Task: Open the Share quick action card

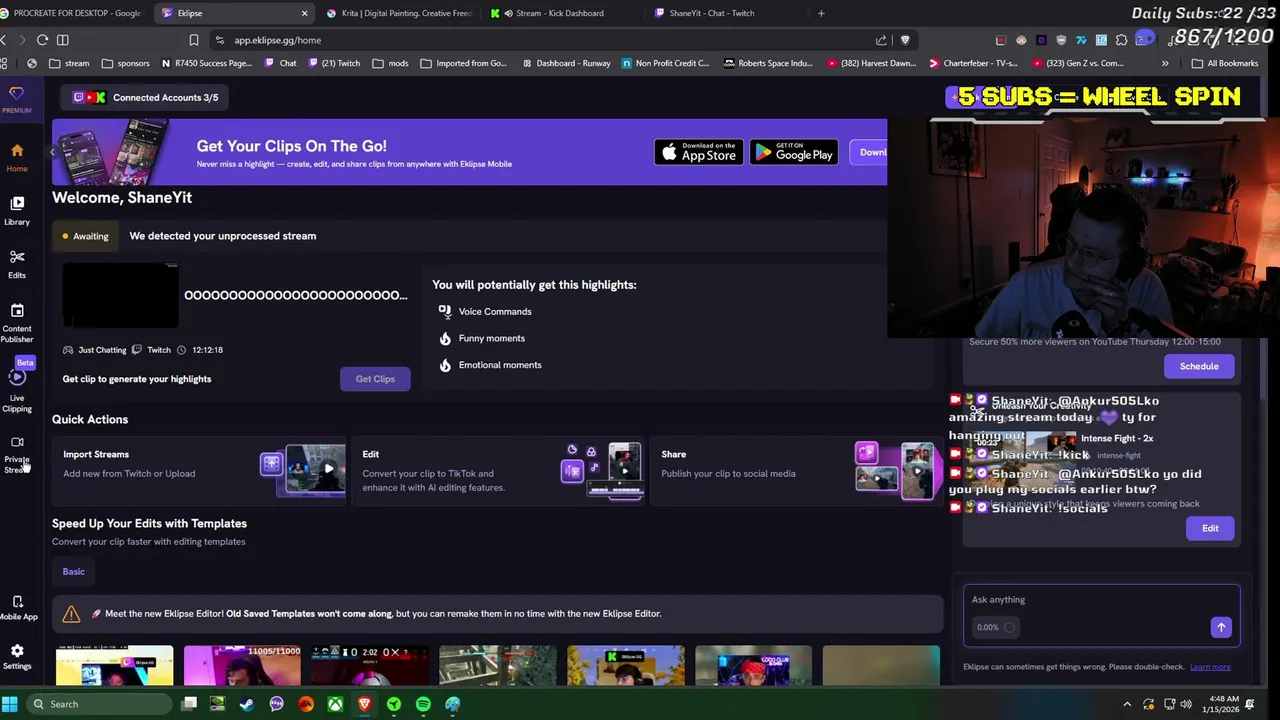Action: point(797,470)
